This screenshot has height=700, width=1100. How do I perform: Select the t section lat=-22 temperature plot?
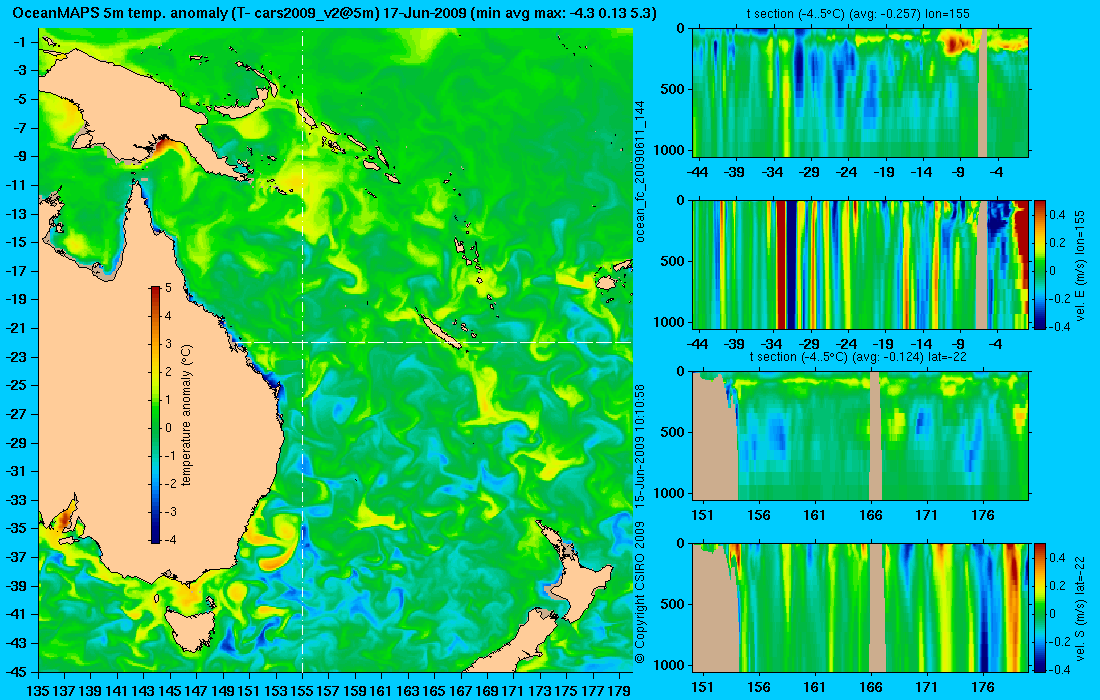click(x=861, y=436)
